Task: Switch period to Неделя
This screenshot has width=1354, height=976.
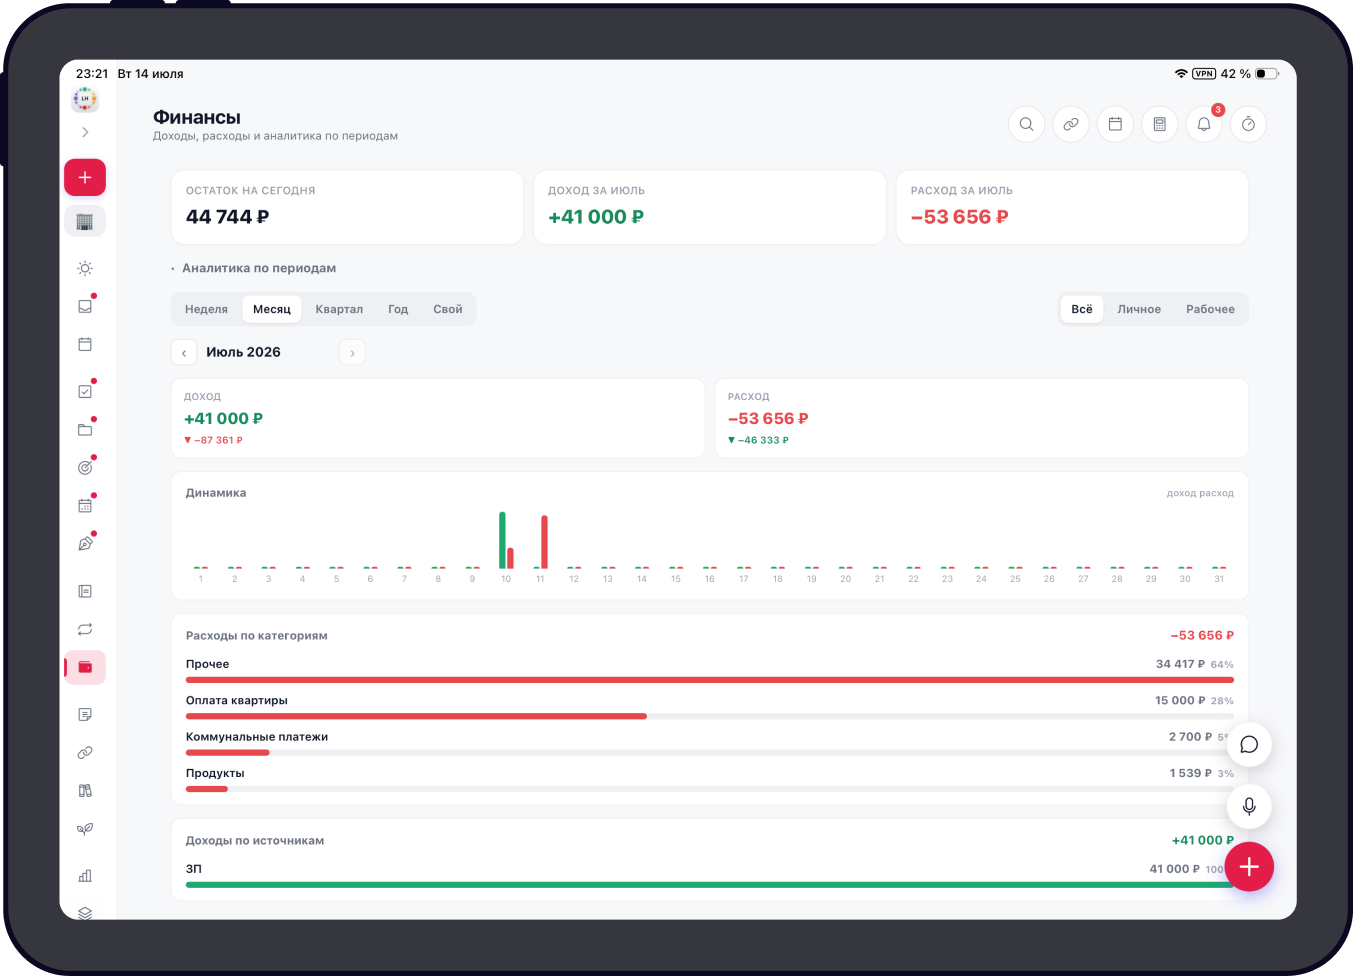Action: pos(206,309)
